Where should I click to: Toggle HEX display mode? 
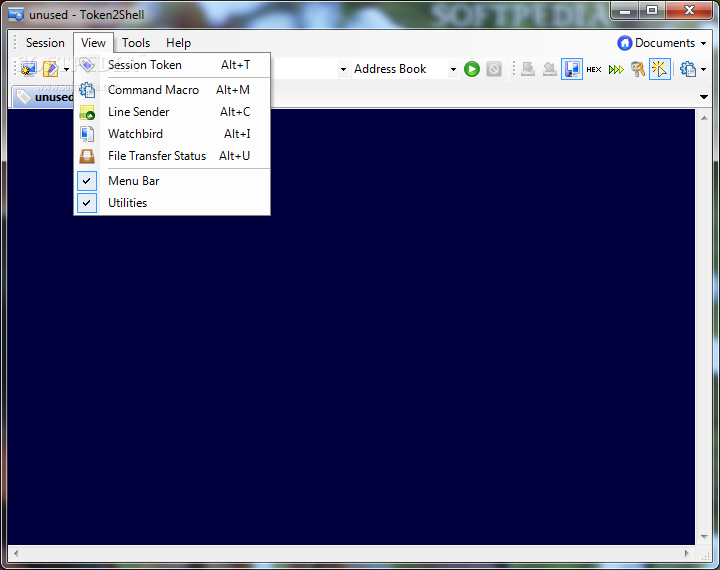pos(594,69)
